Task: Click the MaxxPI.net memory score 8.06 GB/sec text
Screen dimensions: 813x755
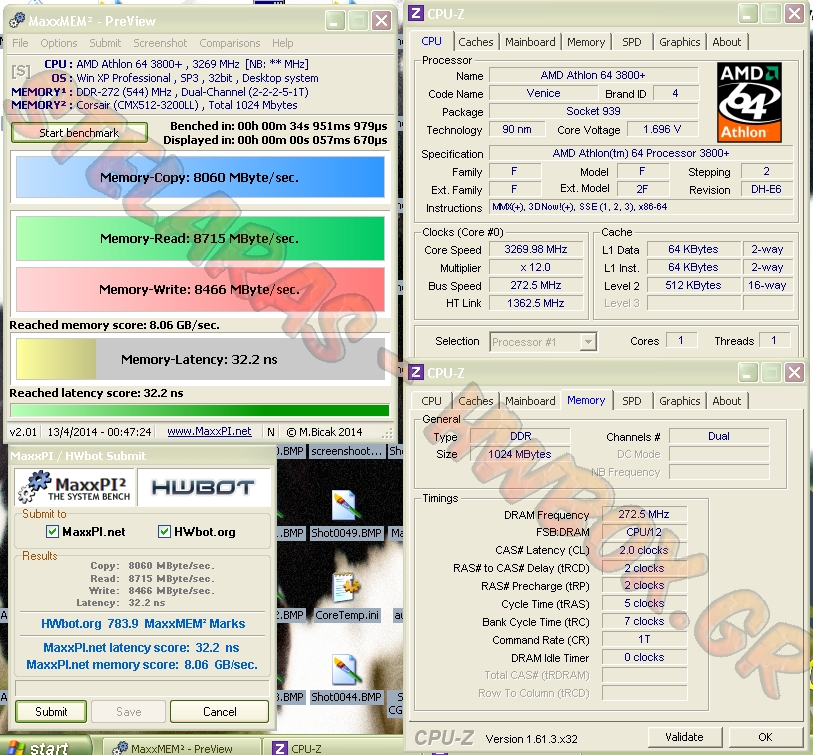Action: coord(142,665)
